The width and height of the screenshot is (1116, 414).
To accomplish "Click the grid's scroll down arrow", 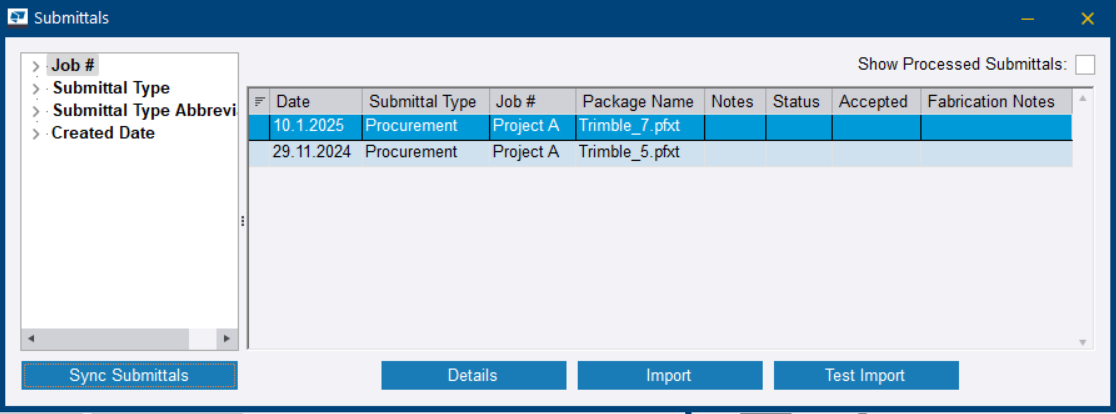I will pyautogui.click(x=1083, y=343).
